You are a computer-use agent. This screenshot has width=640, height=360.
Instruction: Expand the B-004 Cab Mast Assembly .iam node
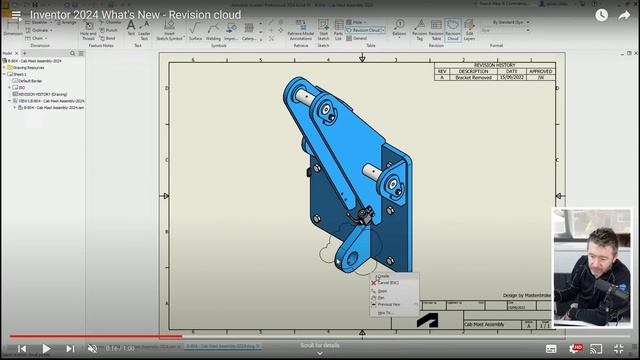pos(15,107)
